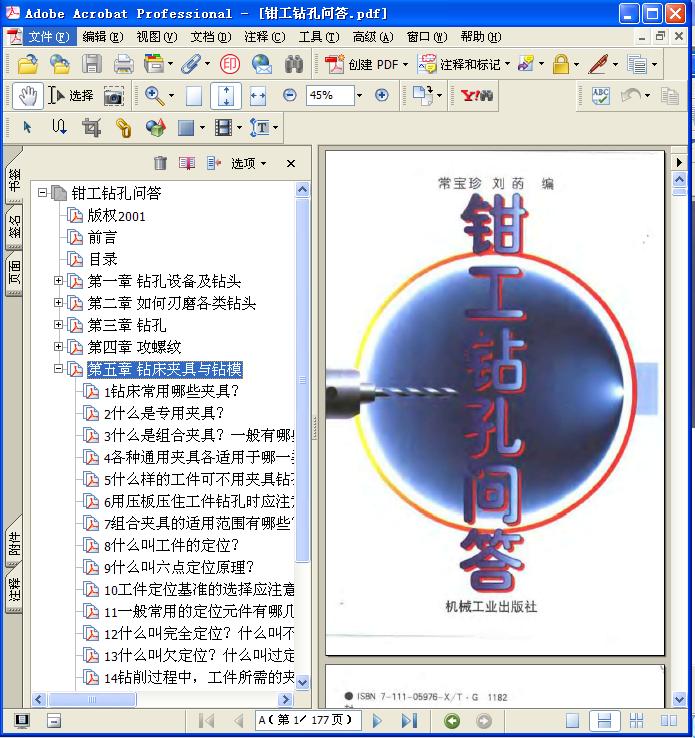This screenshot has width=695, height=738.
Task: Expand 第一章 钻孔设备及钻头 bookmark
Action: (x=58, y=281)
